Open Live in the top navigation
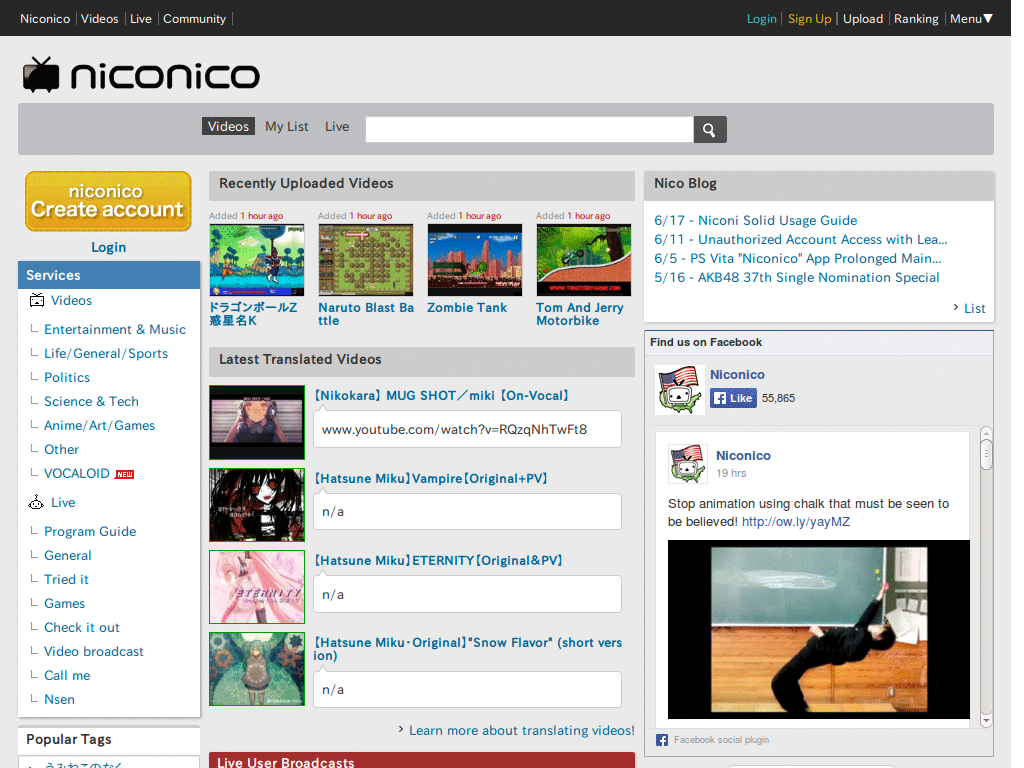Image resolution: width=1024 pixels, height=768 pixels. coord(140,19)
